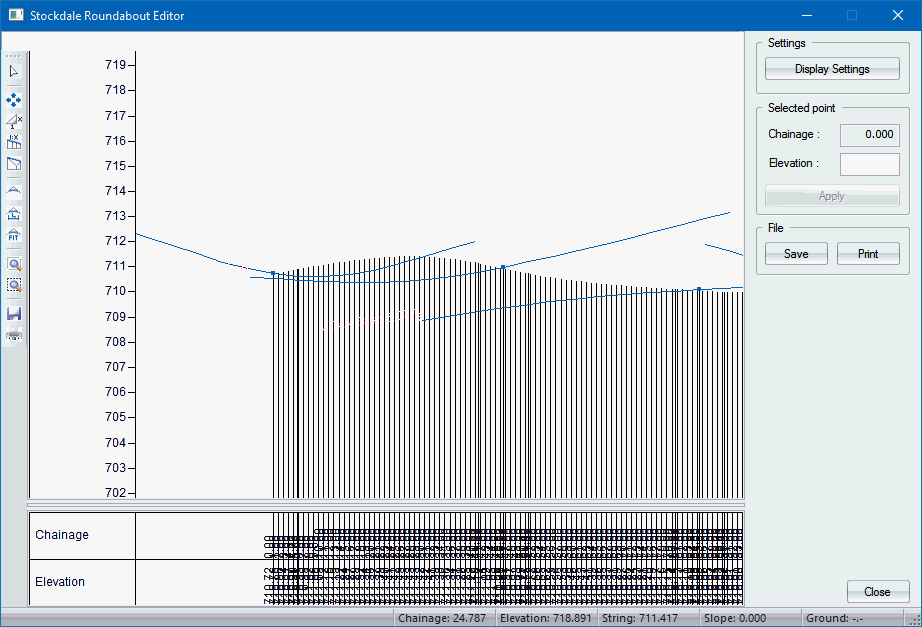Click the Elevation row label in table

(60, 582)
